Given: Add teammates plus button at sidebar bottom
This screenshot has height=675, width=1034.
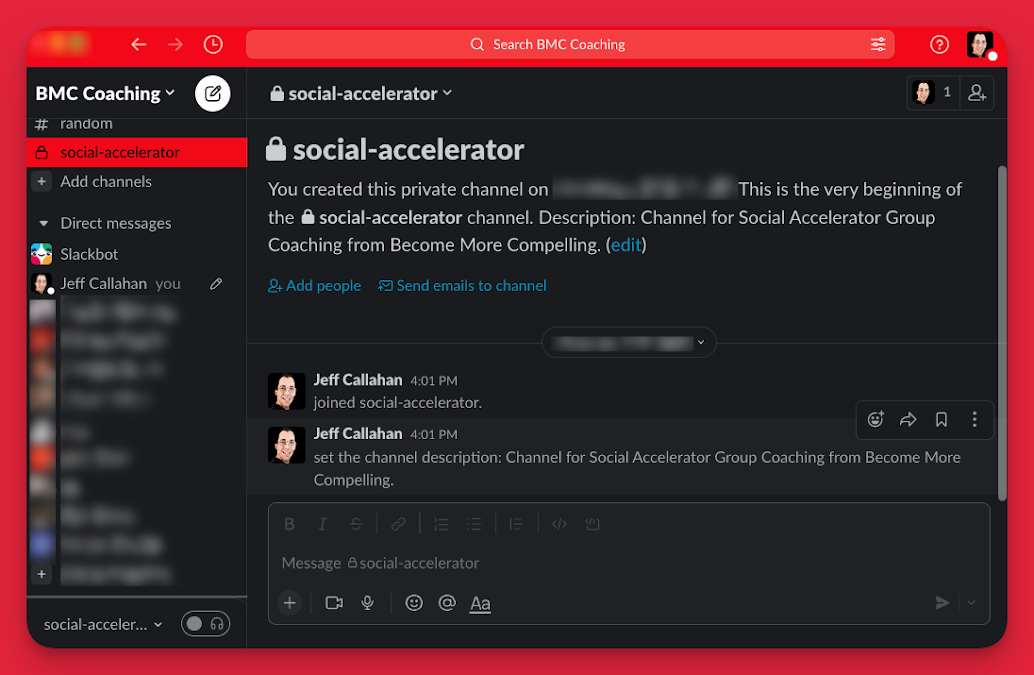Looking at the screenshot, I should [x=42, y=573].
